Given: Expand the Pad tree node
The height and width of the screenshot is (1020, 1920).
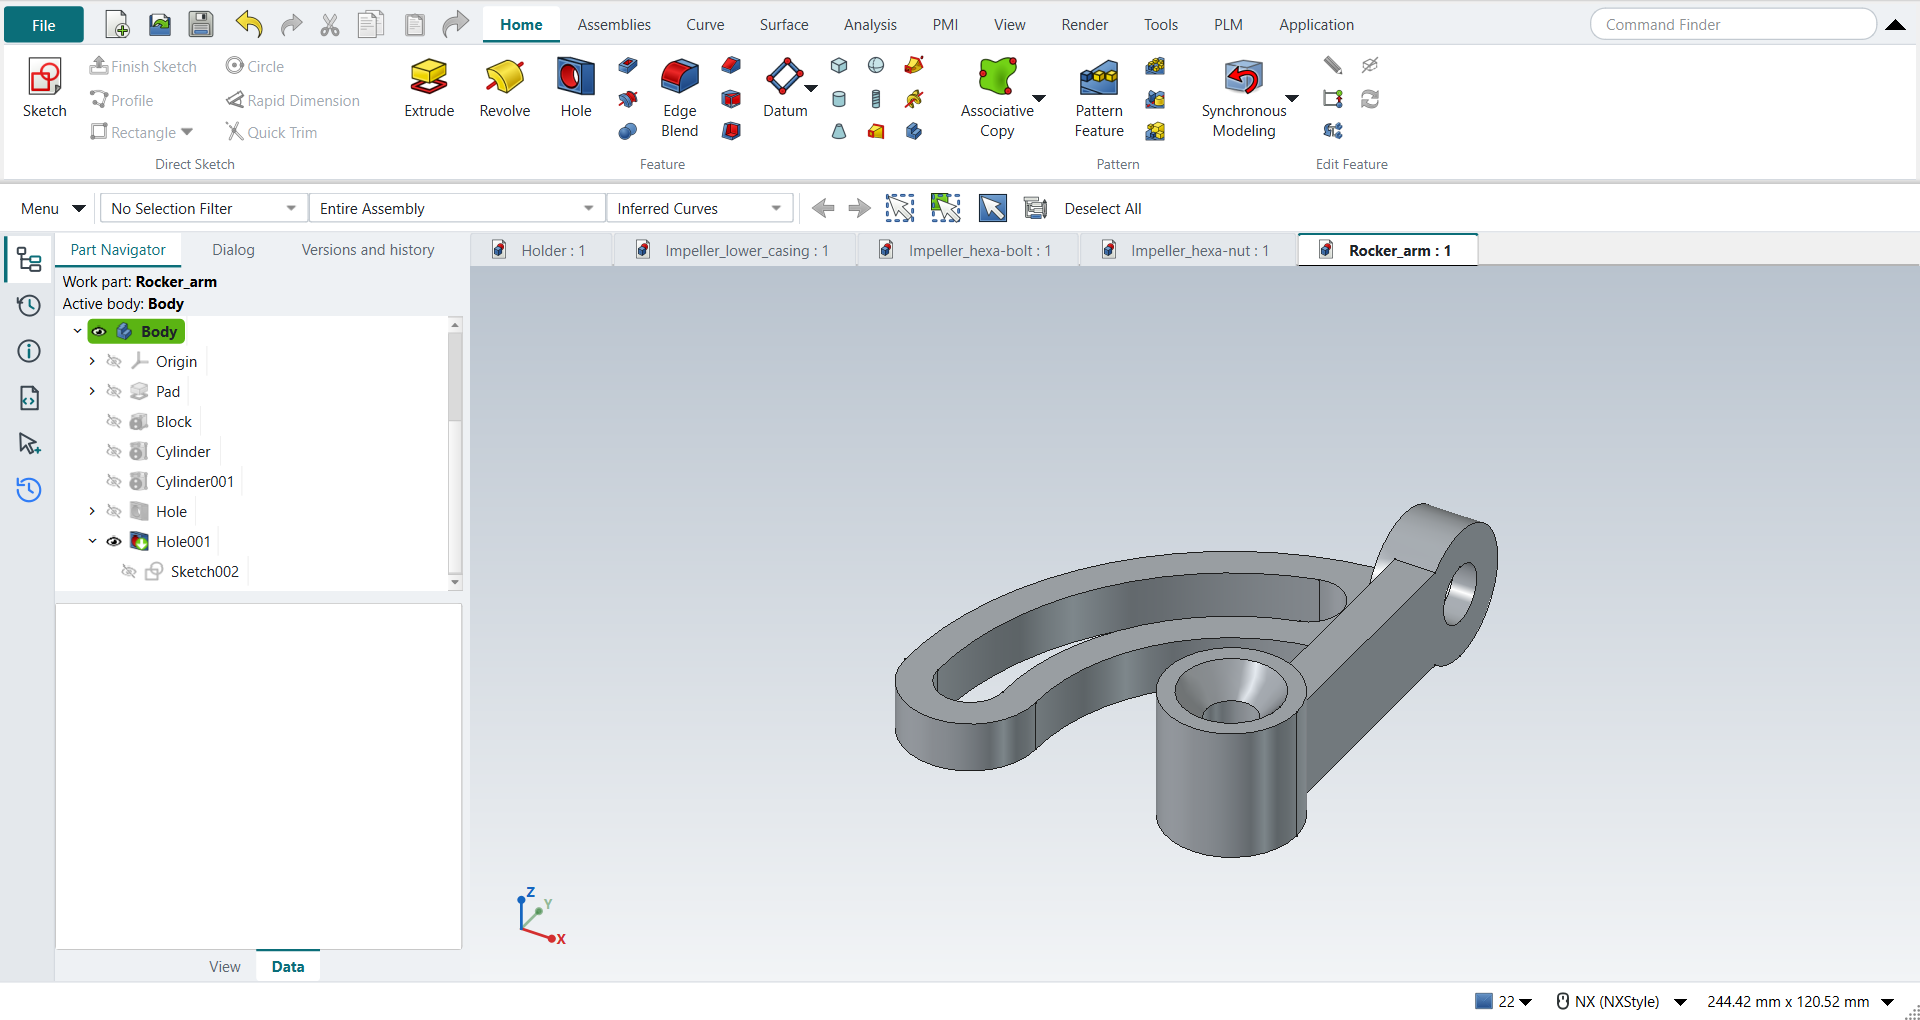Looking at the screenshot, I should [92, 391].
